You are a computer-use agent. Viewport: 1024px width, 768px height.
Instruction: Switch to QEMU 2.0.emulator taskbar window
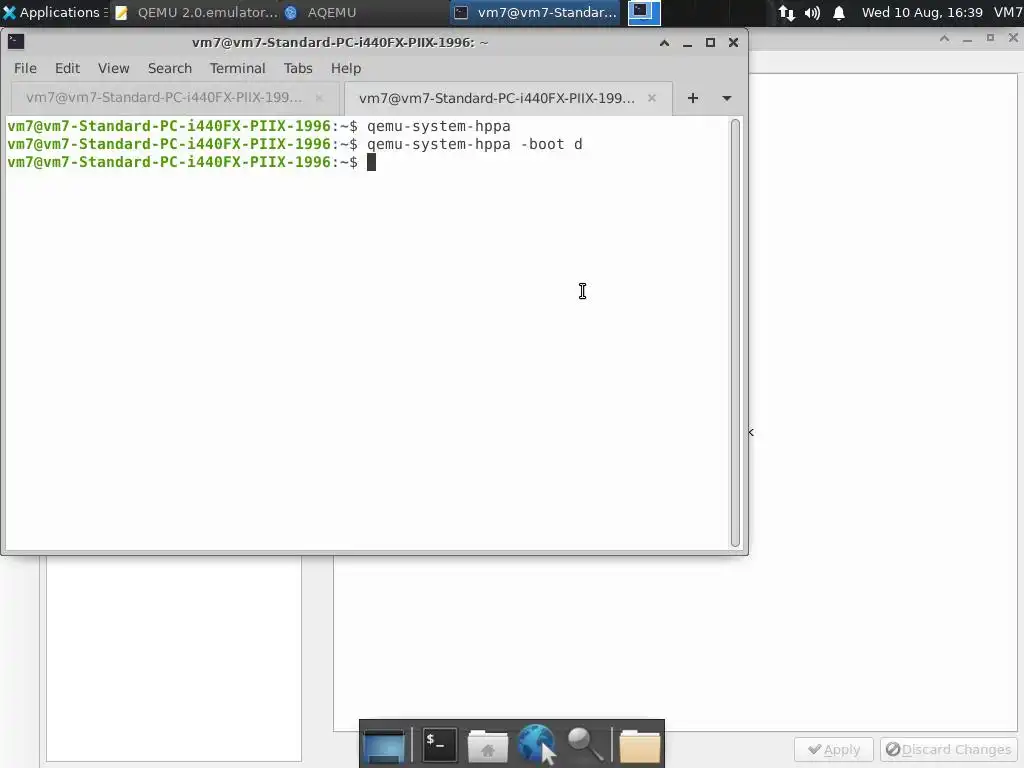pos(196,12)
